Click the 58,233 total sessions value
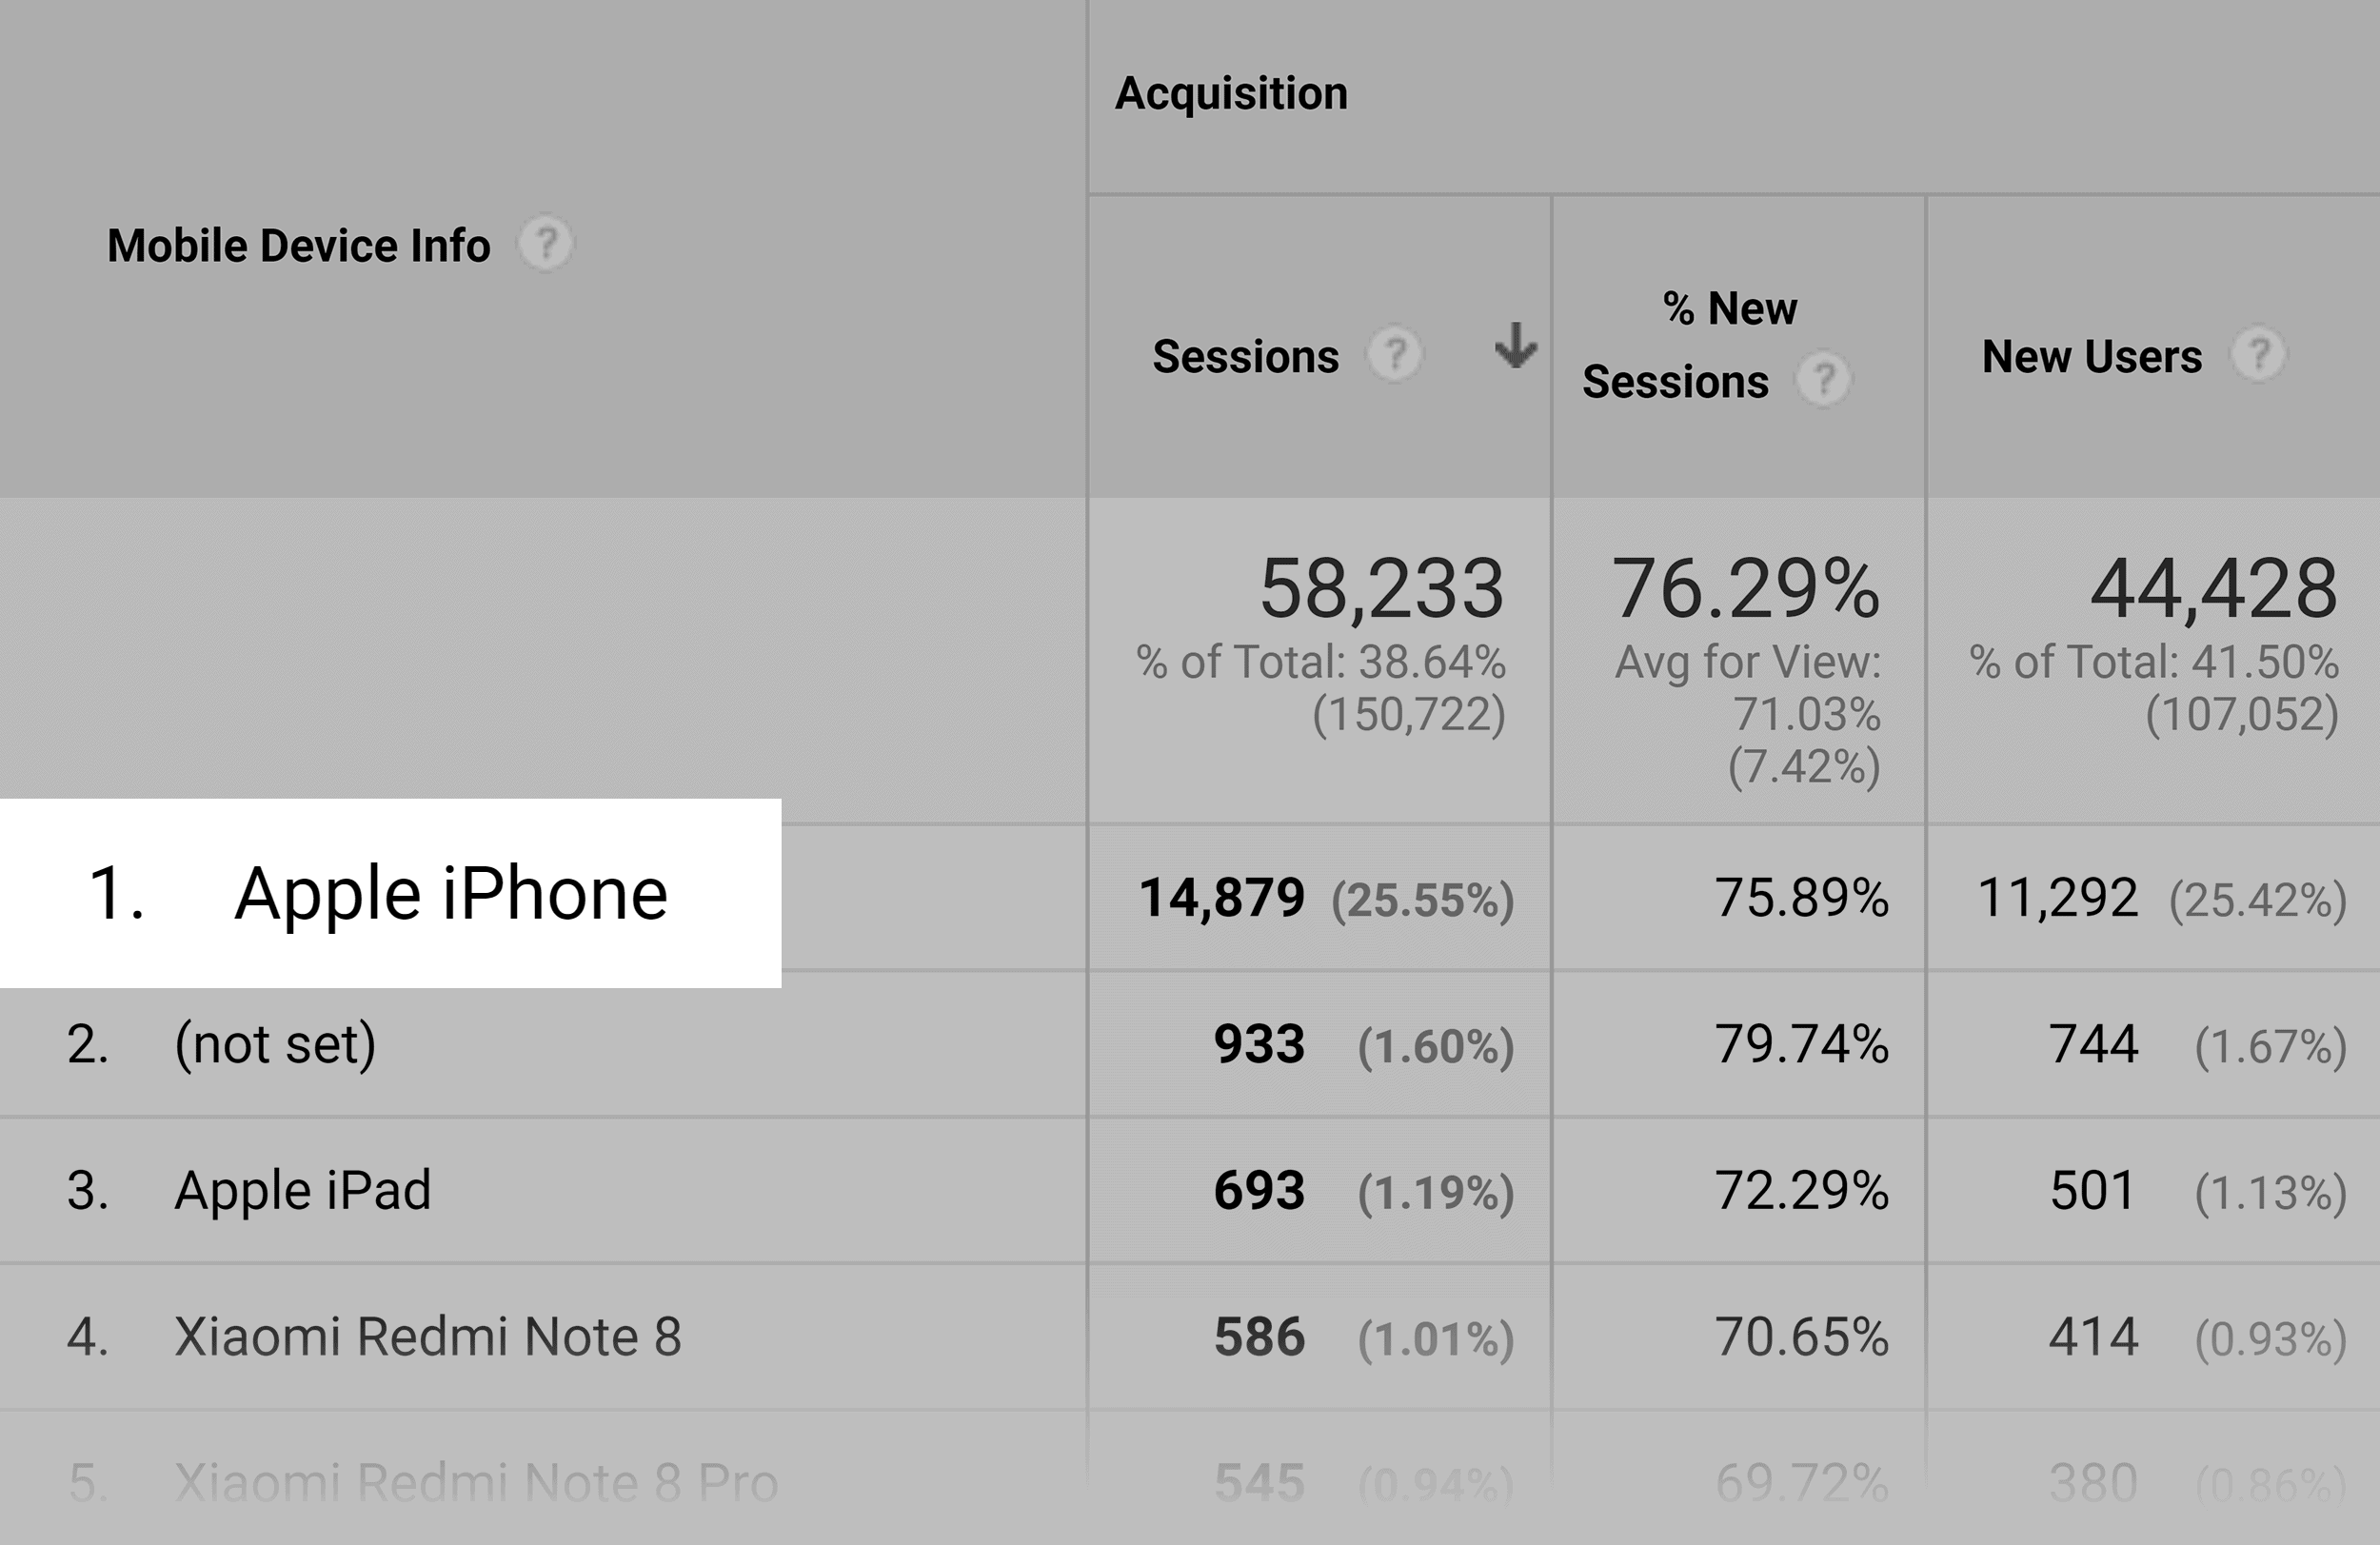Image resolution: width=2380 pixels, height=1545 pixels. [1382, 588]
